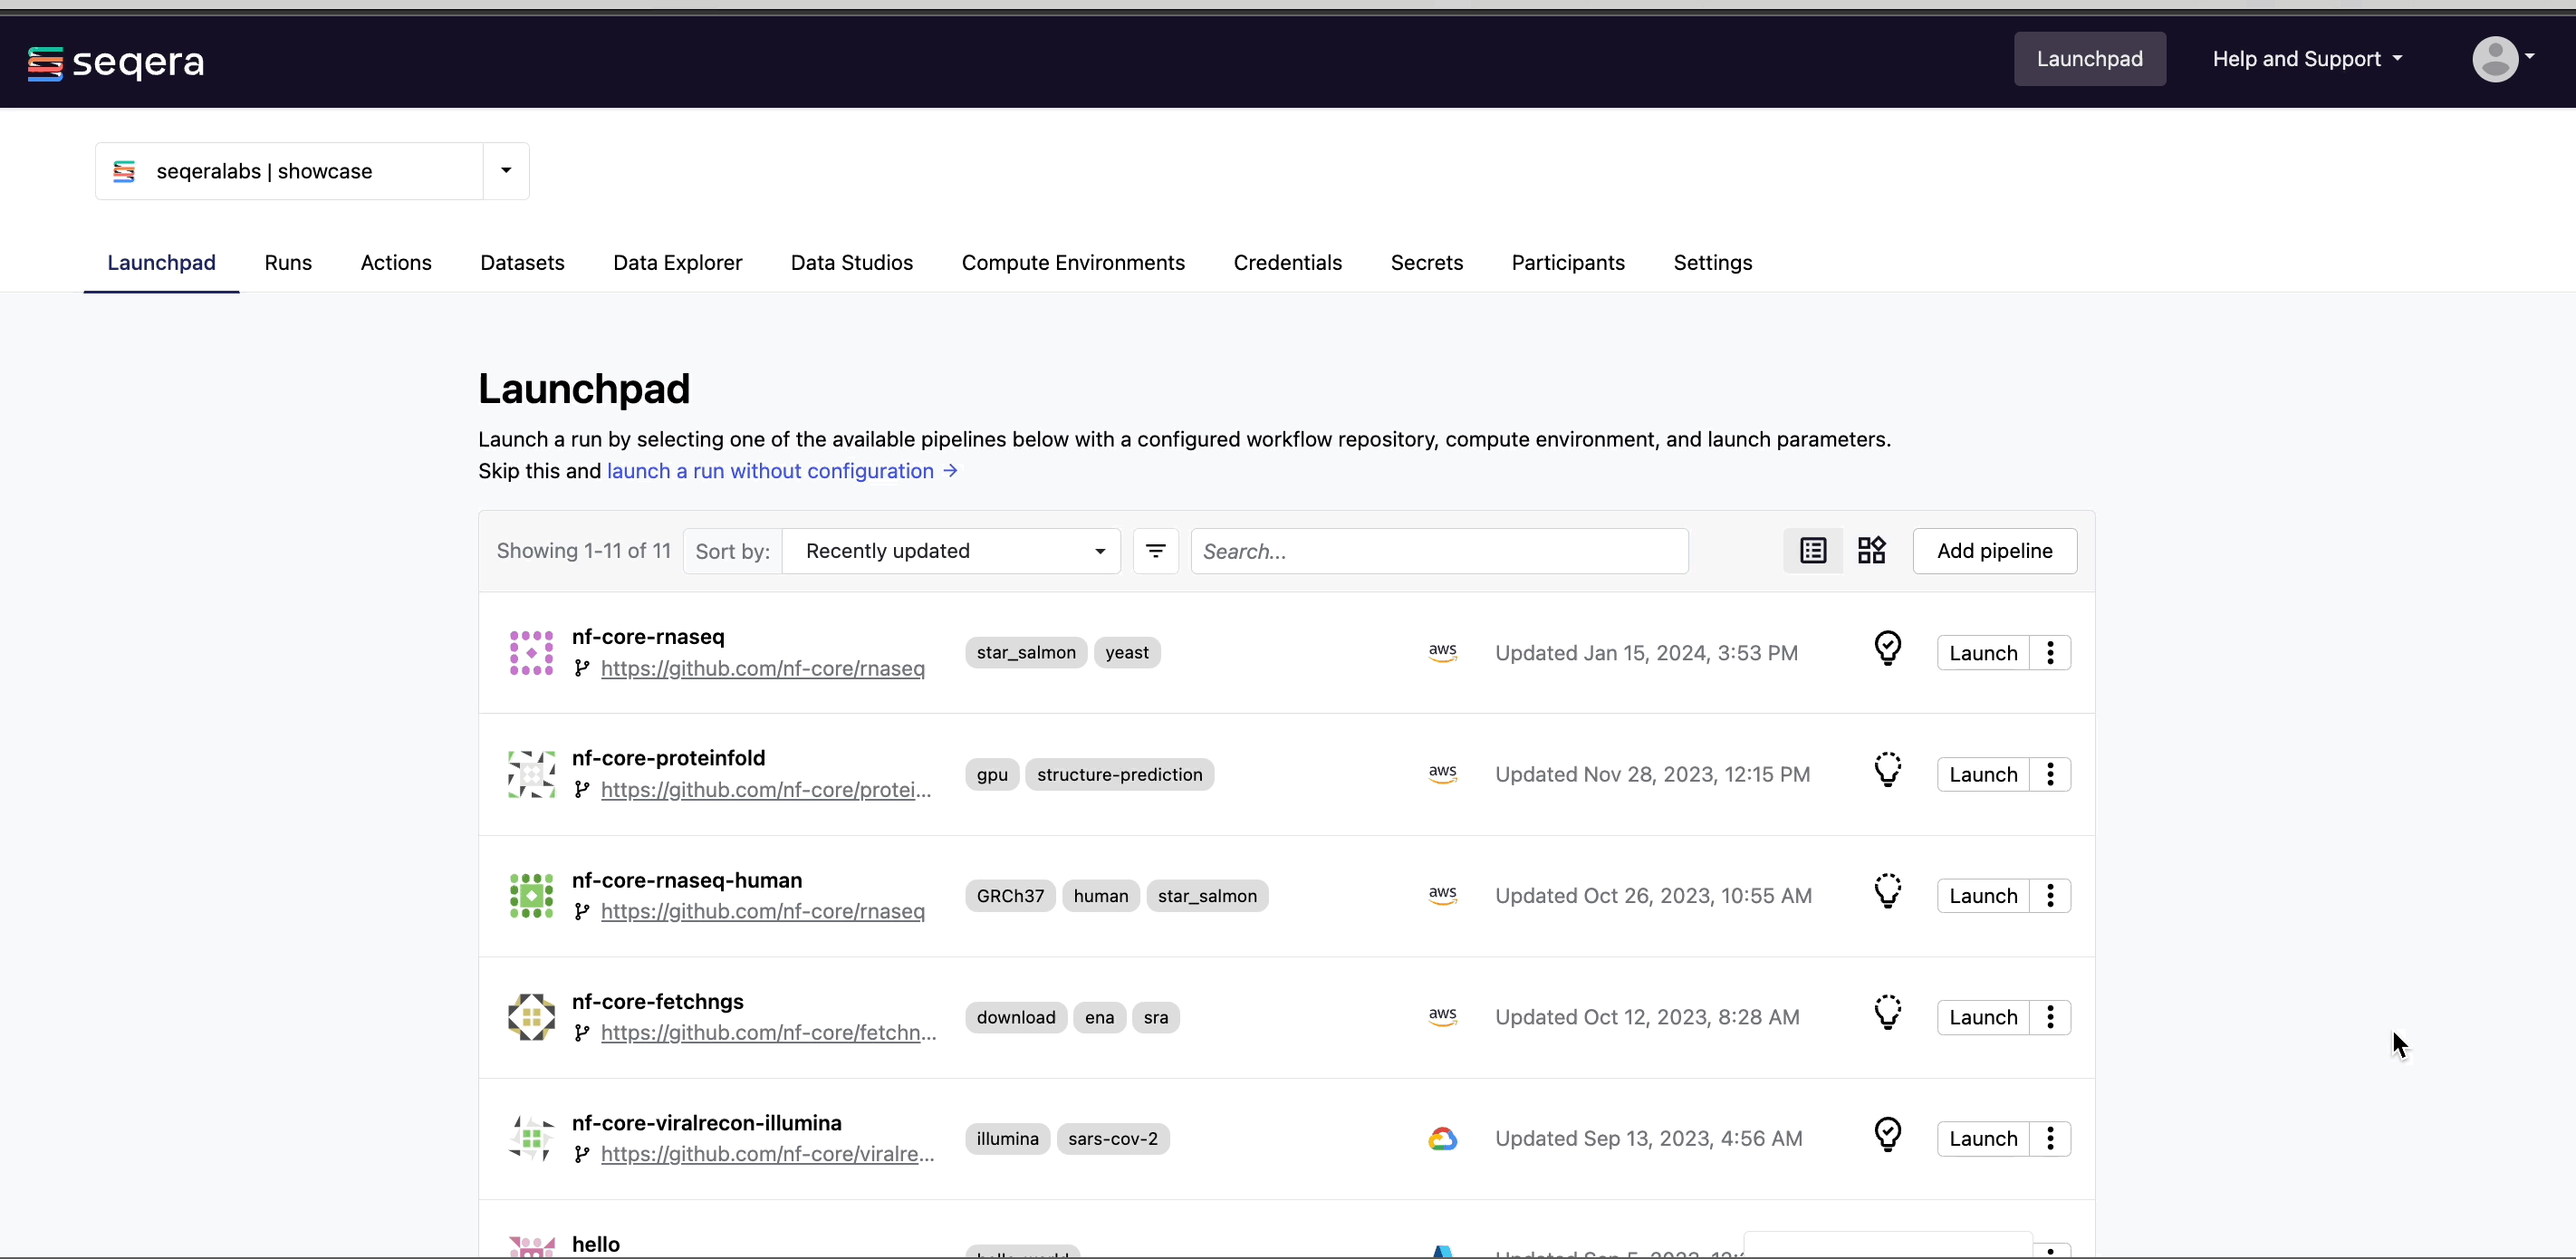Open the seqeralabs | showcase workspace selector
The width and height of the screenshot is (2576, 1259).
(x=312, y=171)
